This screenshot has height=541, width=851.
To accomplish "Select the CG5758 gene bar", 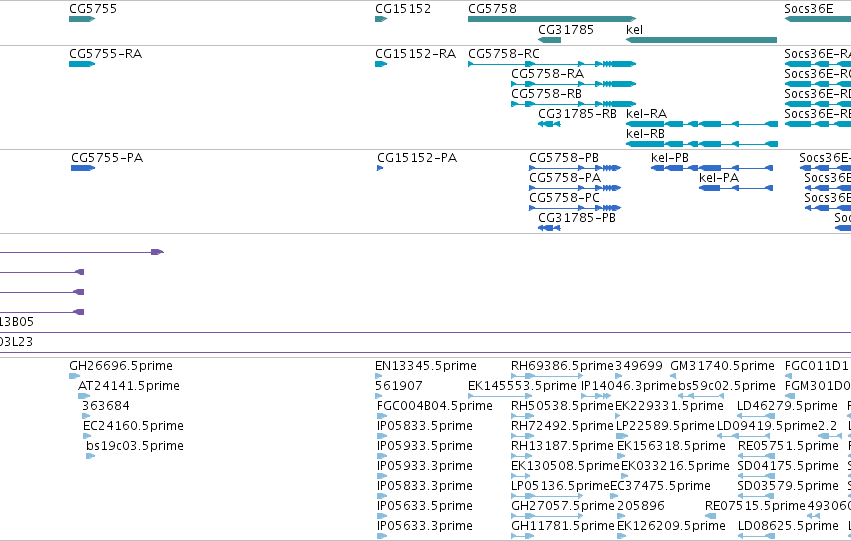I will pos(552,19).
